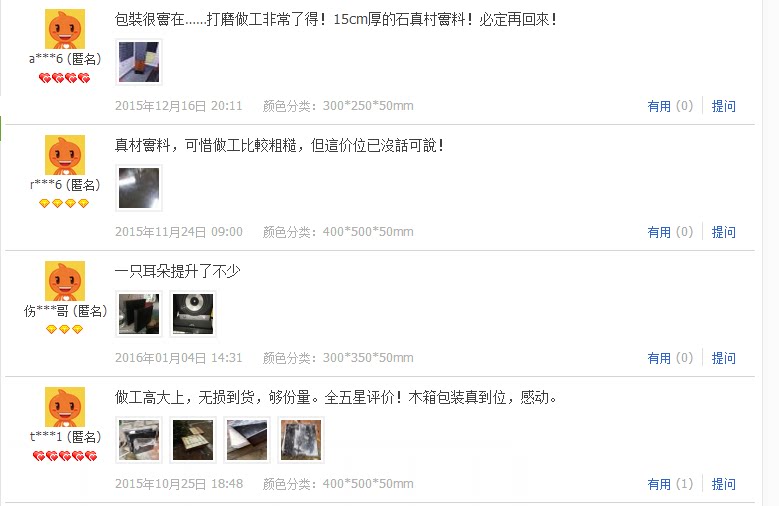This screenshot has height=506, width=779.
Task: View first photo of 一只耳朵提升了不少 review
Action: tap(139, 314)
